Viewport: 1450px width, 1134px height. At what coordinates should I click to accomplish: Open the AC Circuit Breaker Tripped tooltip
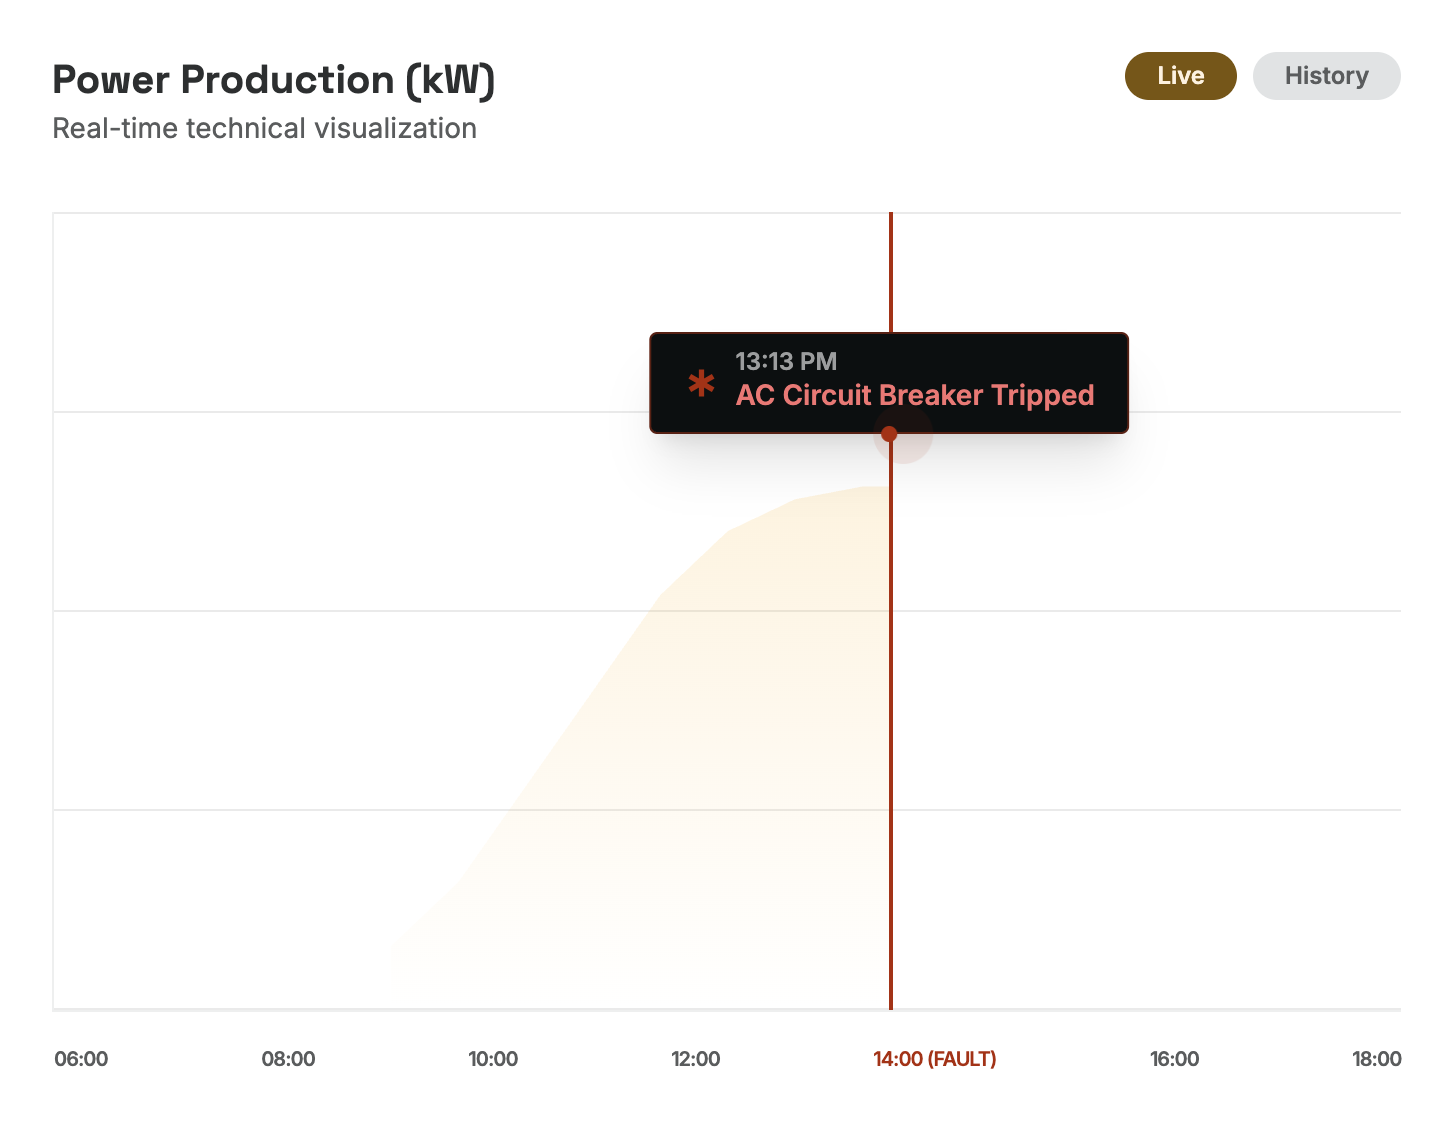pos(889,383)
